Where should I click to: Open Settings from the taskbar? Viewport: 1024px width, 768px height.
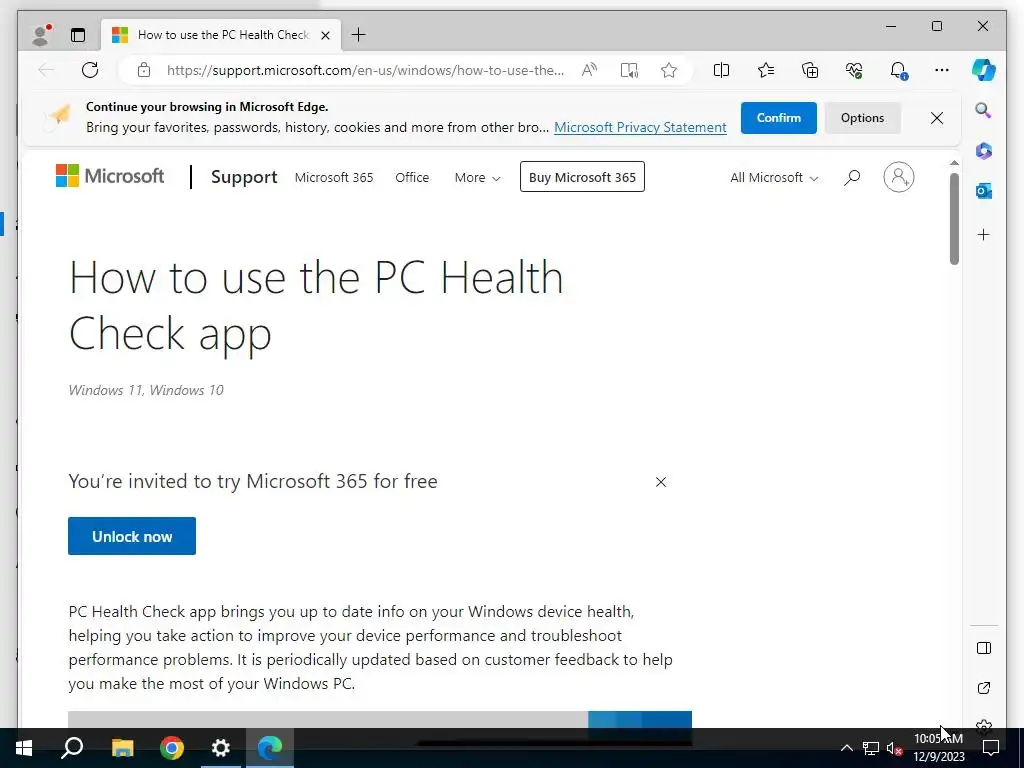[221, 748]
